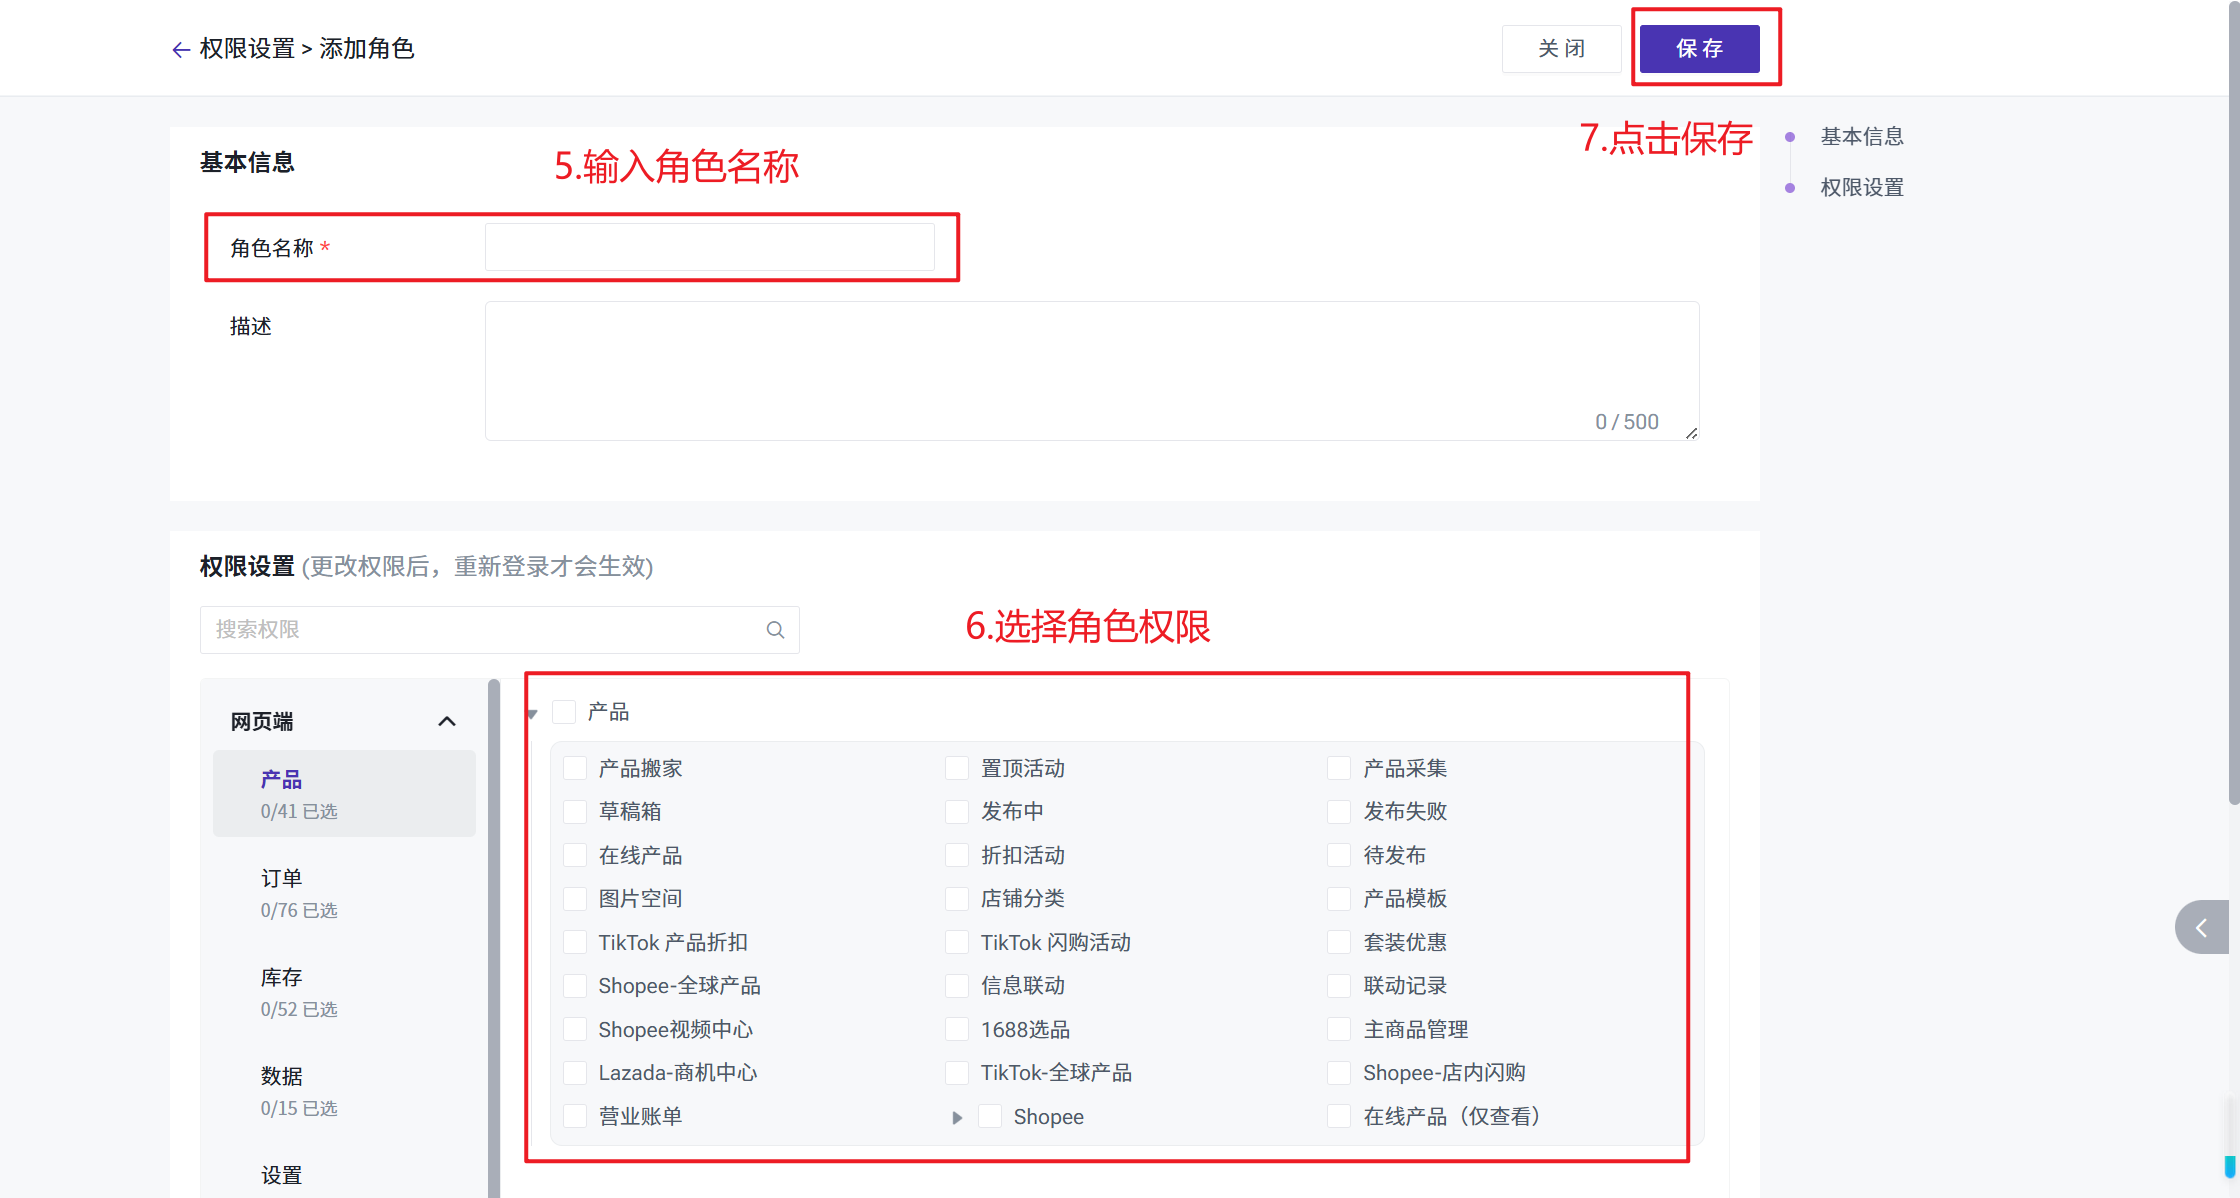Toggle the 主商品管理 checkbox
Screen dimensions: 2240x1198
1339,1029
